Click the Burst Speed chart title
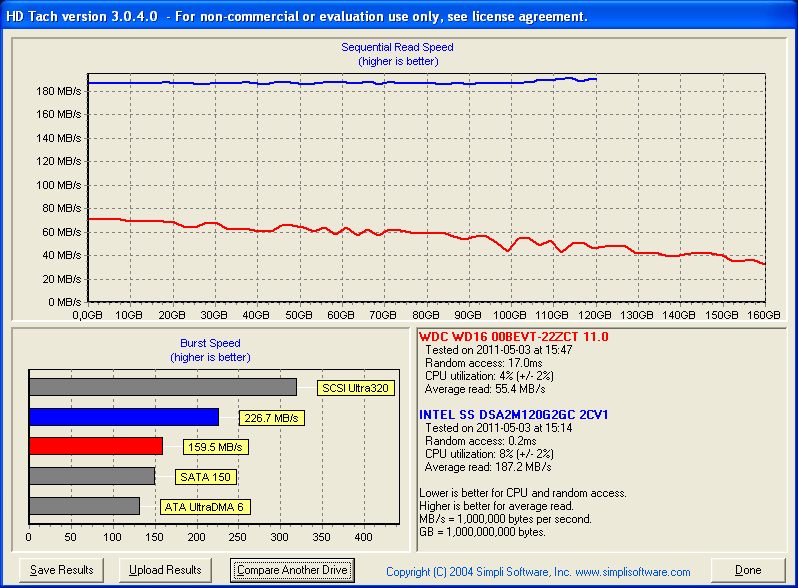The width and height of the screenshot is (798, 588). (210, 343)
